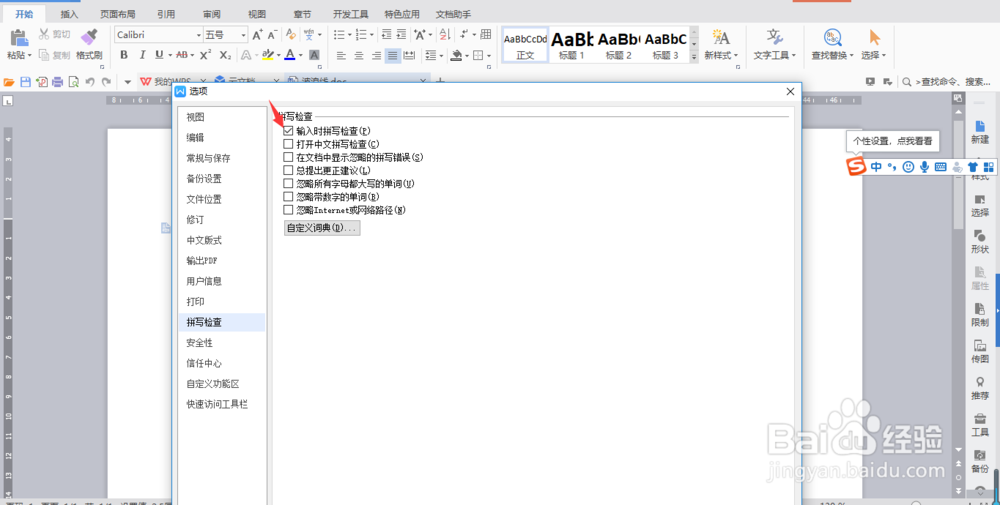Image resolution: width=1000 pixels, height=505 pixels.
Task: Click the print preview icon
Action: 74,82
